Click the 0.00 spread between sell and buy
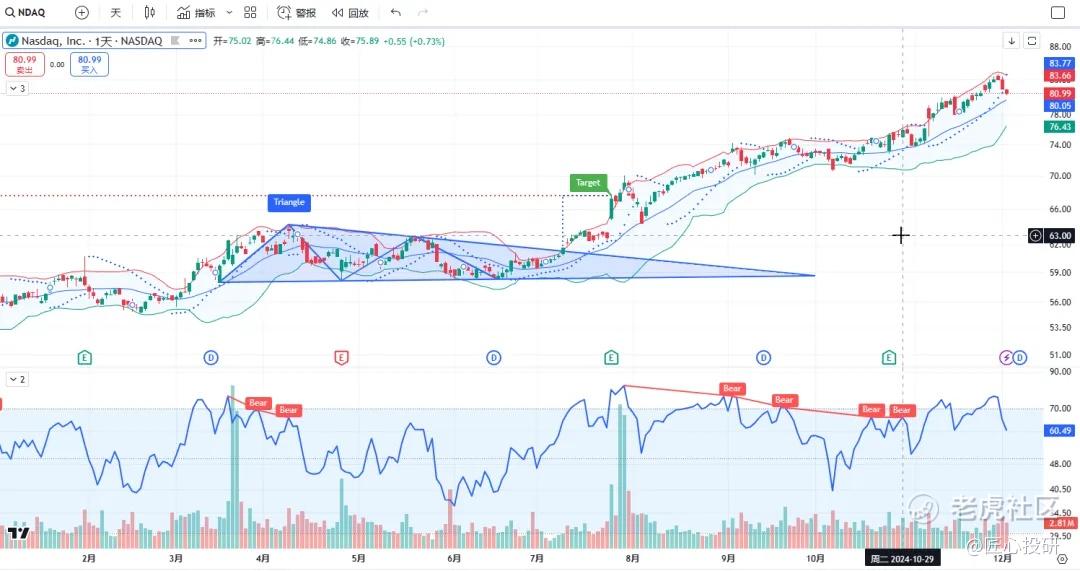1080x571 pixels. 57,64
